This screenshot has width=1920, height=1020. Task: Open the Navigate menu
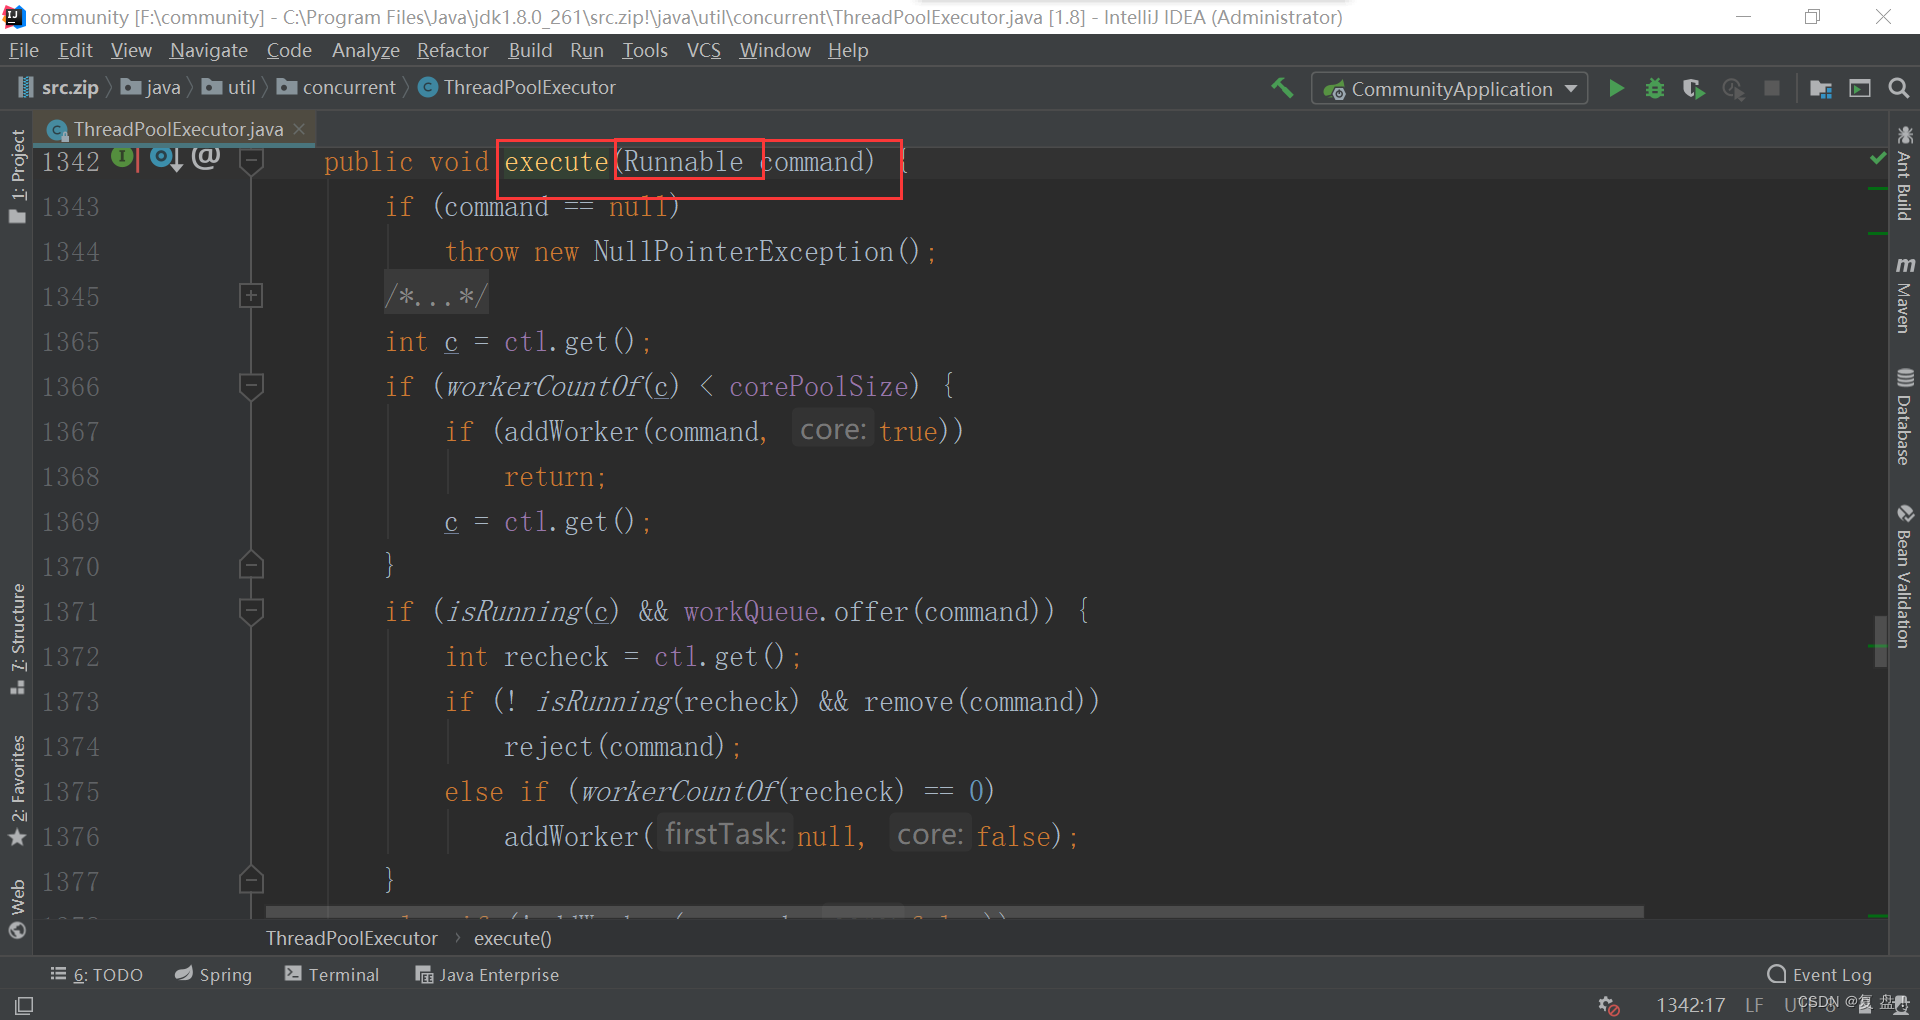point(208,50)
